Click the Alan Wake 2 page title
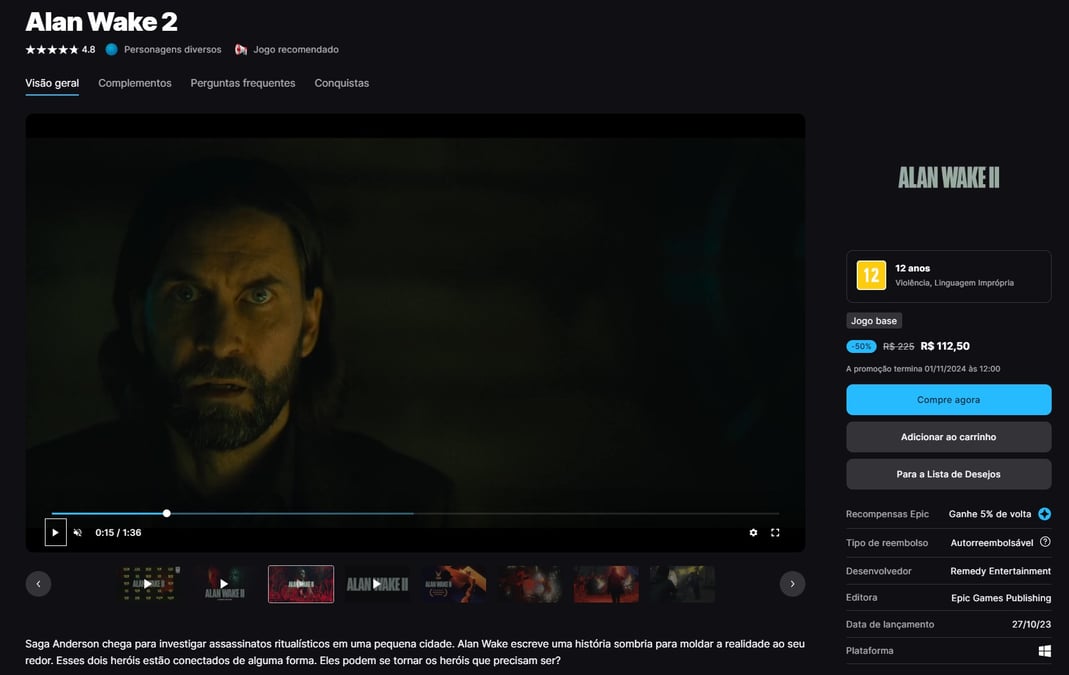Viewport: 1069px width, 675px height. click(x=102, y=22)
